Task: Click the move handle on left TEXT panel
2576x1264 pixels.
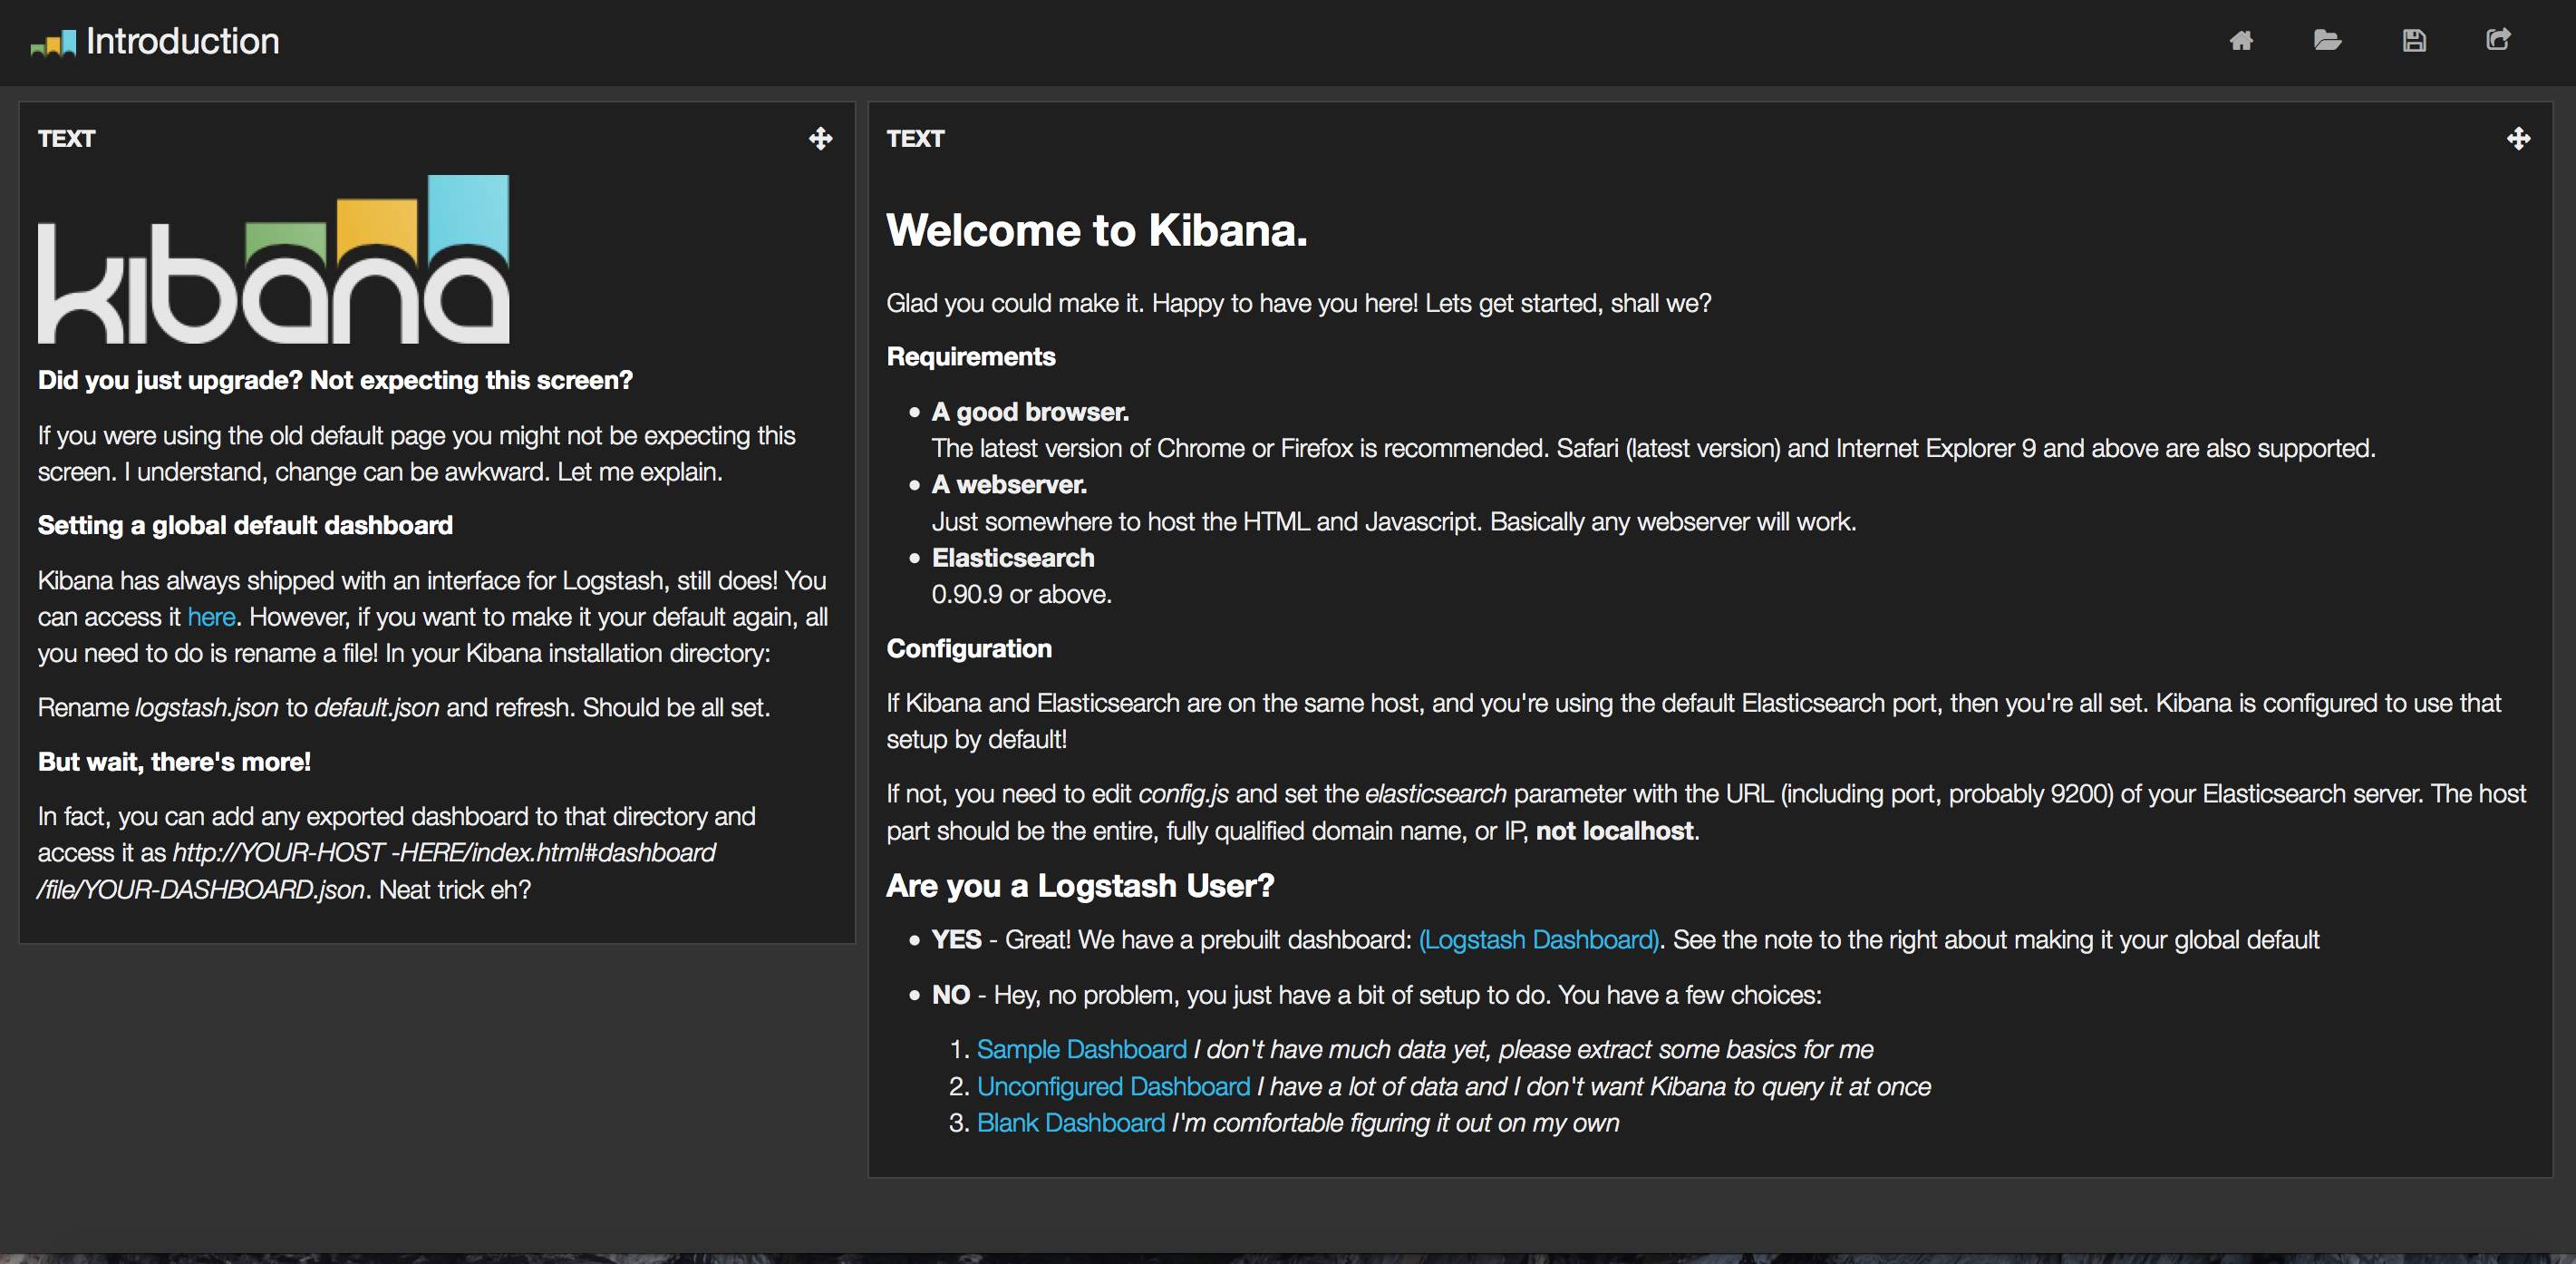Action: click(820, 138)
